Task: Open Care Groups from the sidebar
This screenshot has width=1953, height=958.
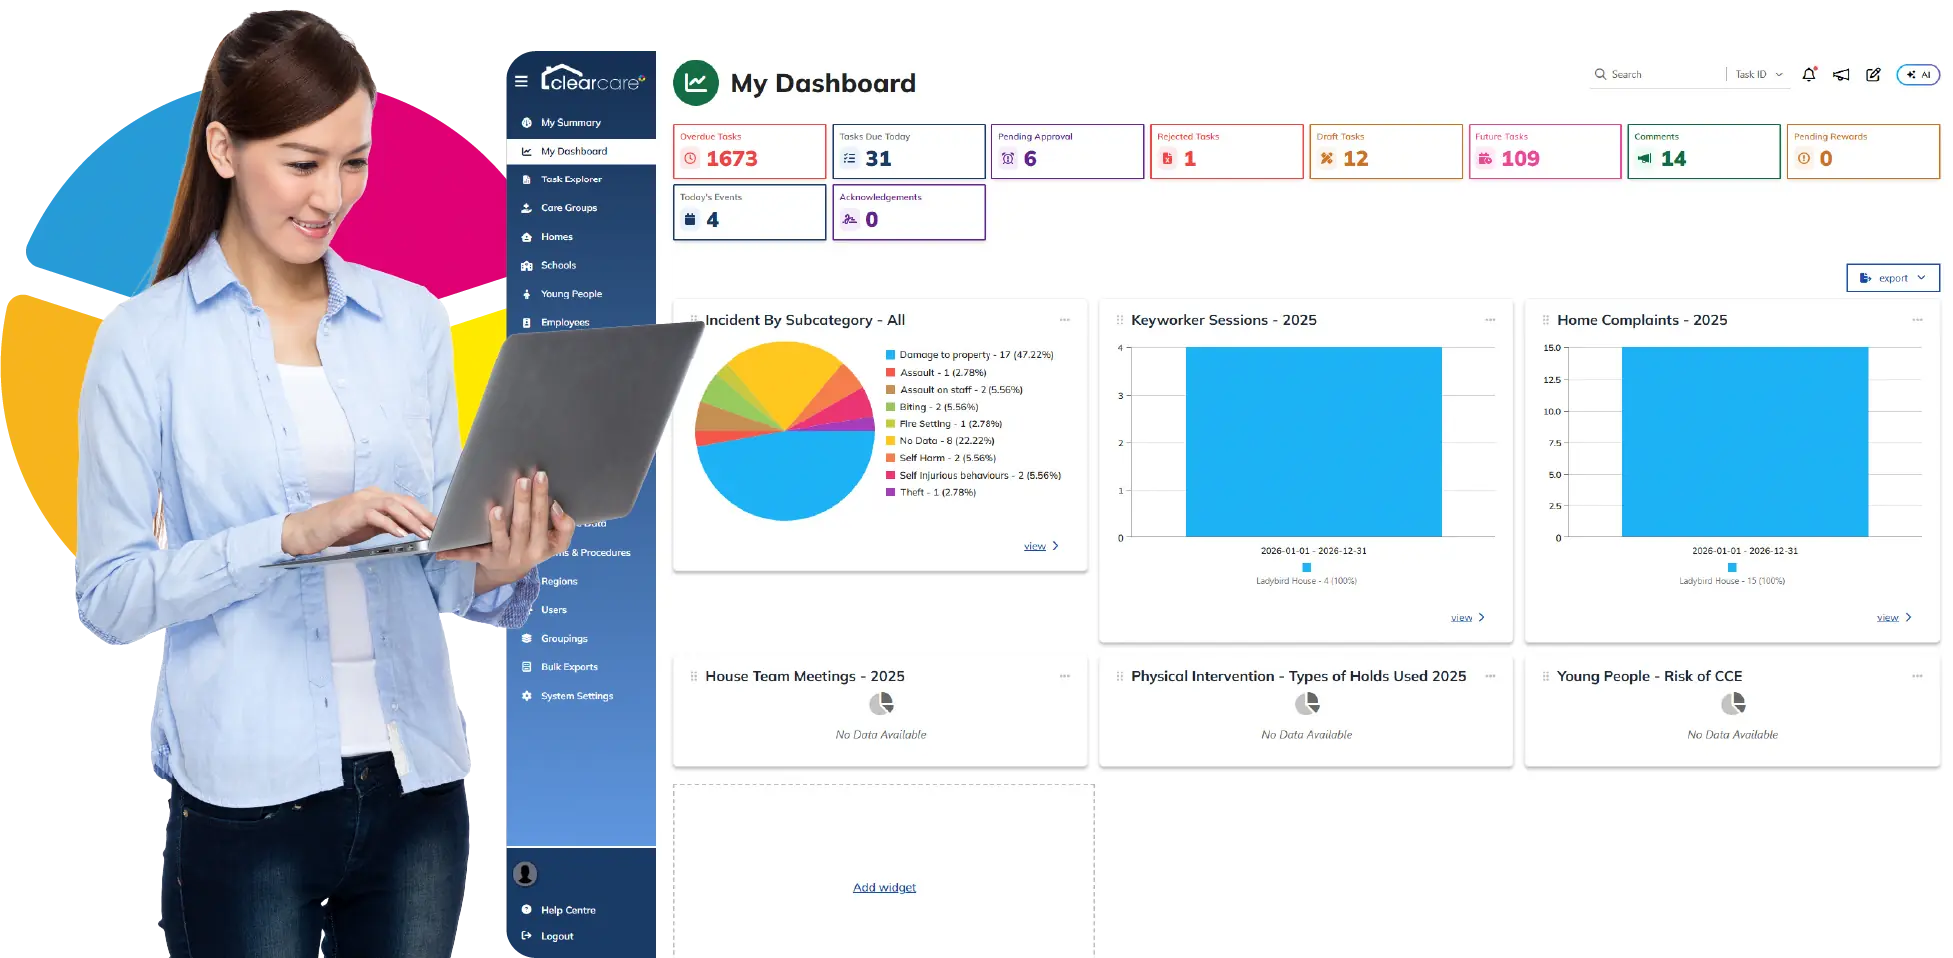Action: pyautogui.click(x=569, y=208)
